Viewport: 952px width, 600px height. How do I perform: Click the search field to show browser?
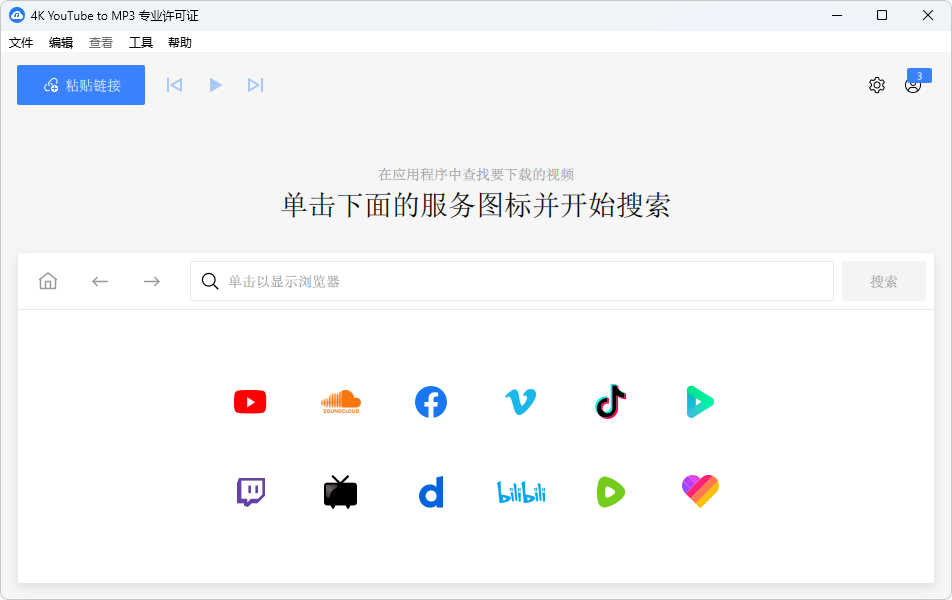click(x=512, y=281)
